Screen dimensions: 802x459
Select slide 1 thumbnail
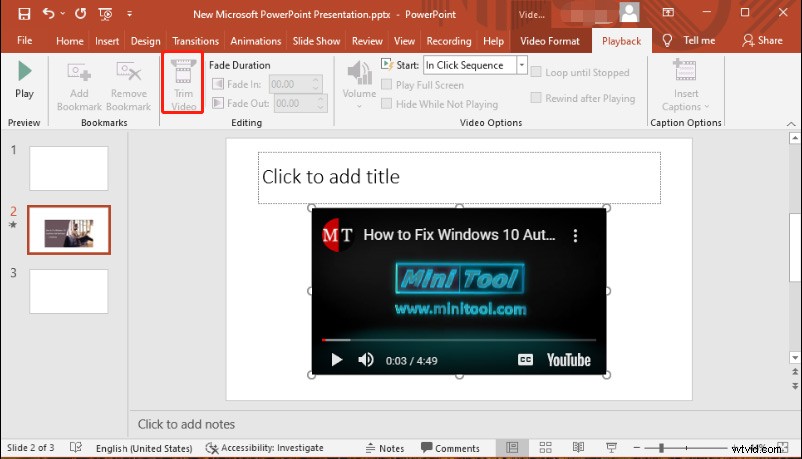click(x=69, y=168)
